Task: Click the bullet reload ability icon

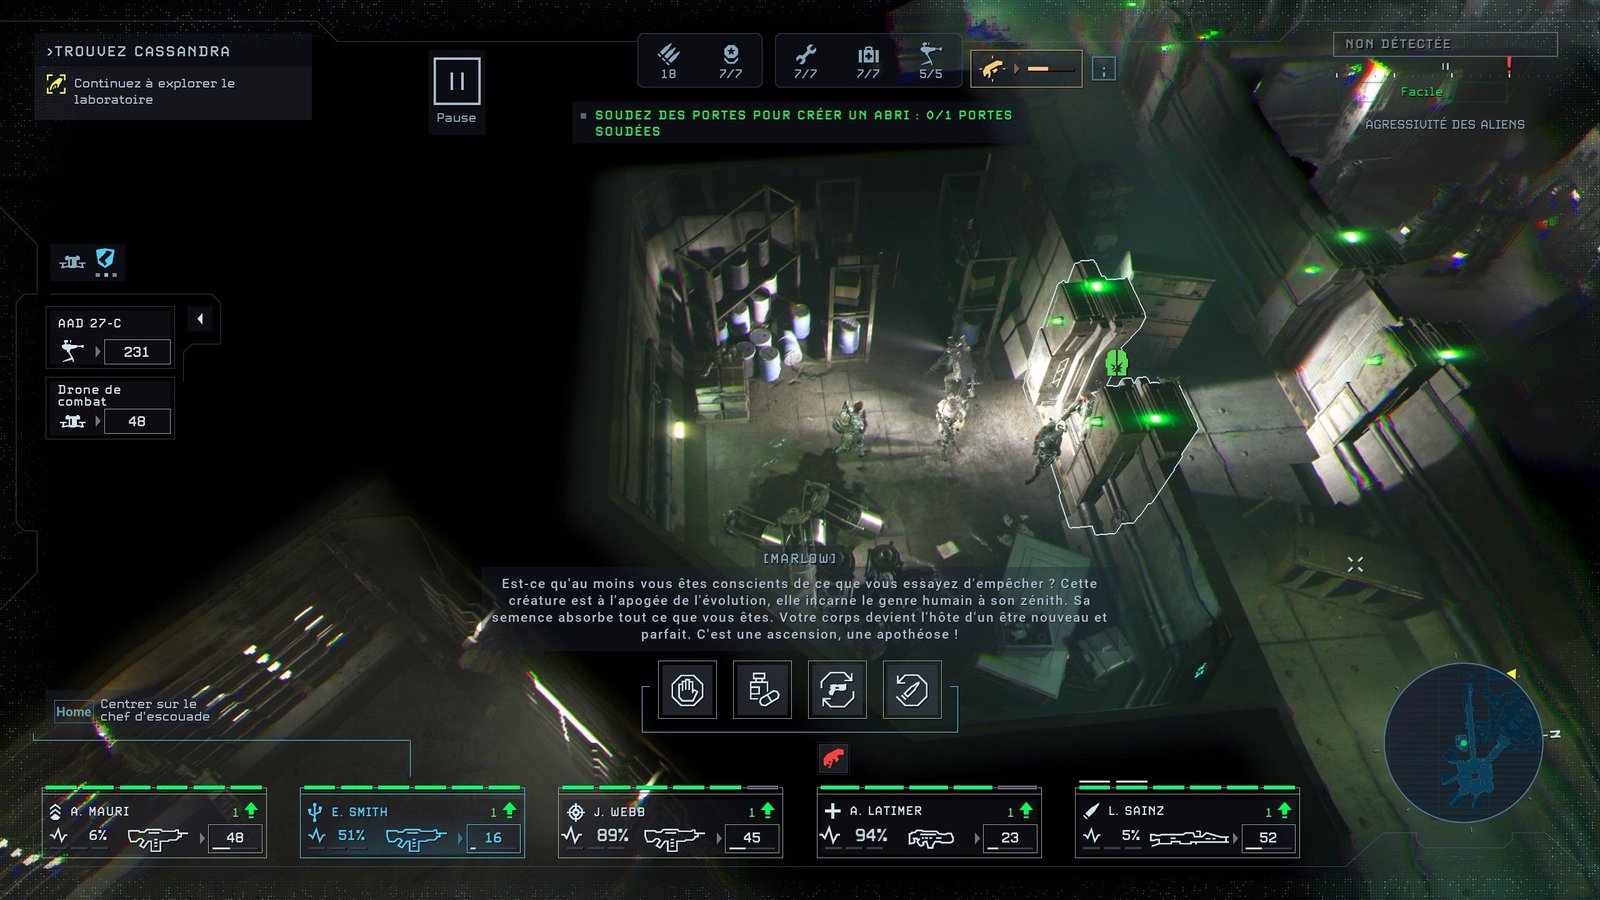Action: [912, 690]
